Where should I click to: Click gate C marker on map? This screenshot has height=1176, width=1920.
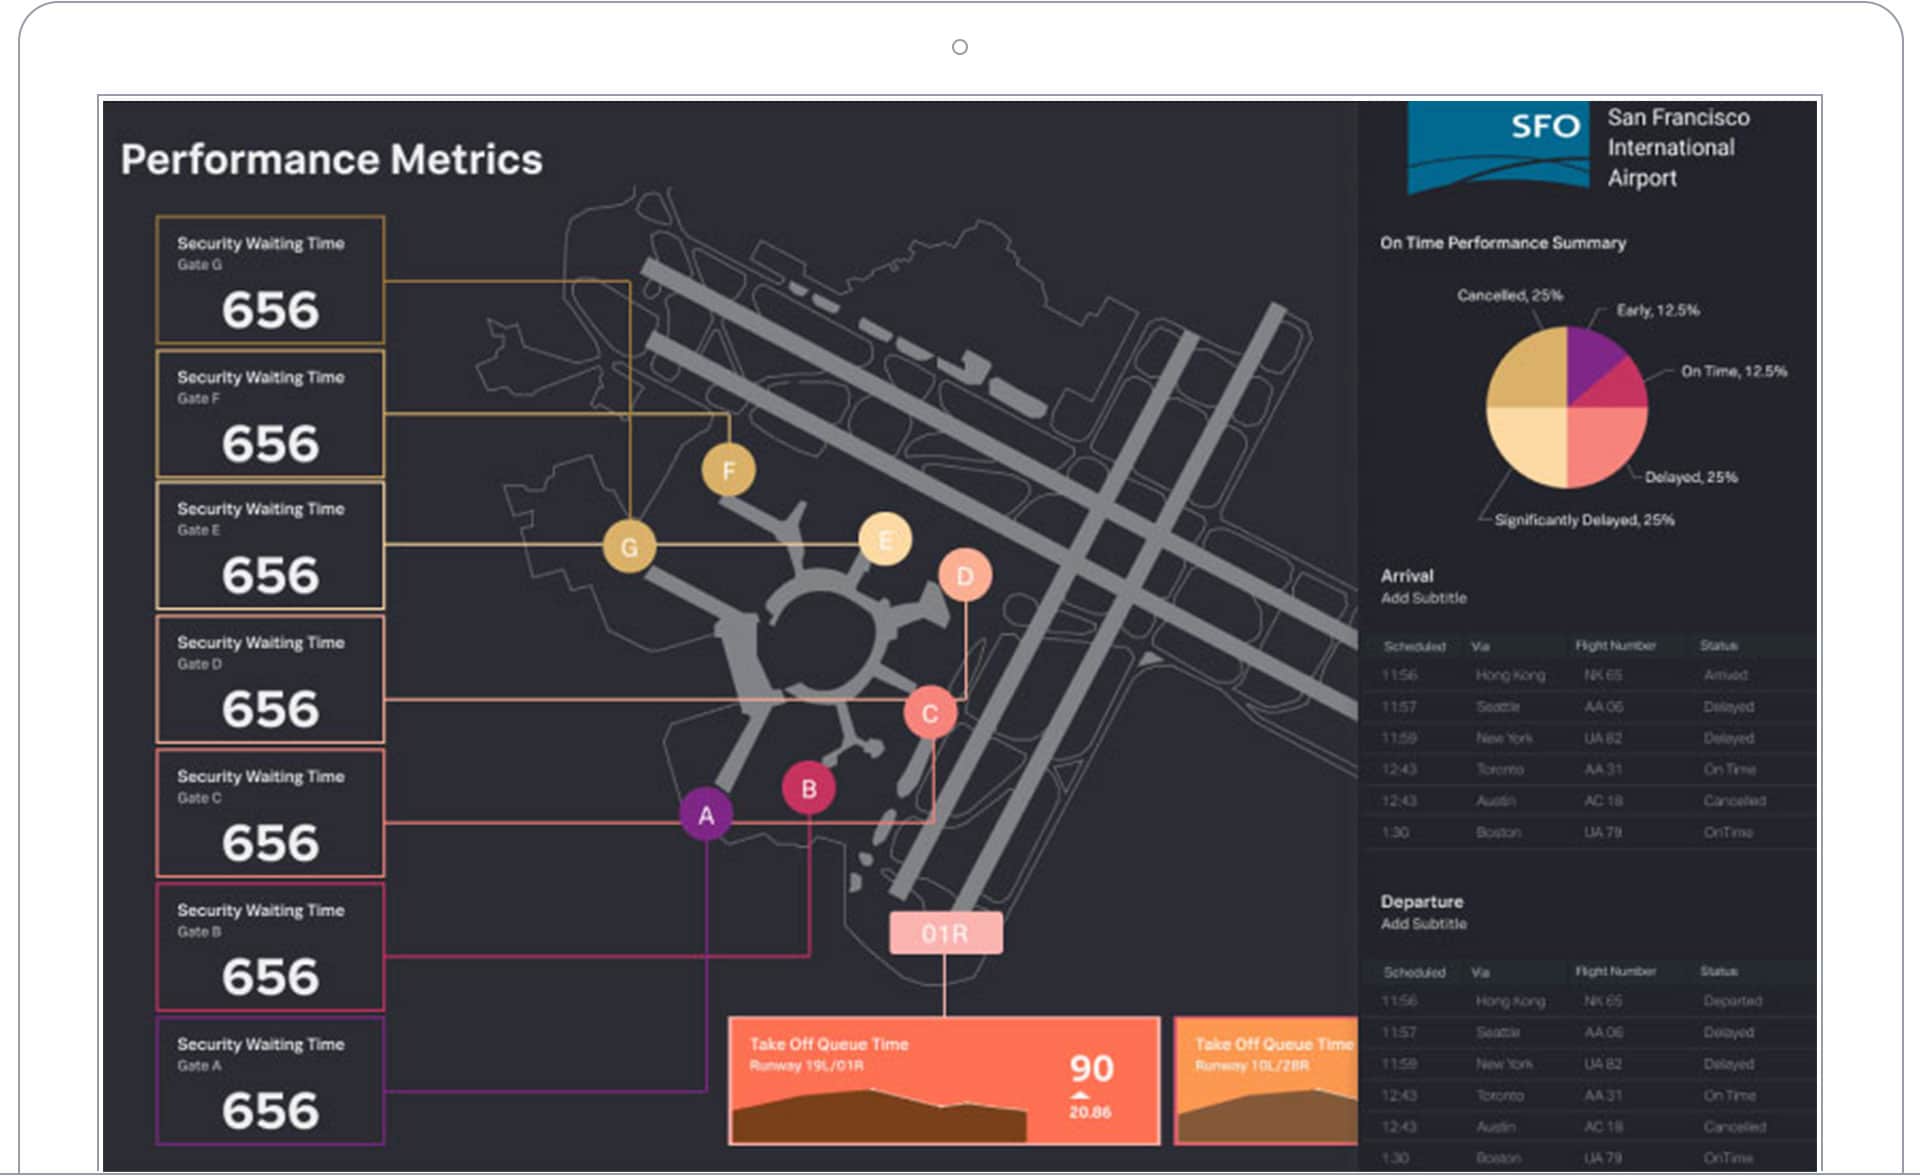pos(930,713)
